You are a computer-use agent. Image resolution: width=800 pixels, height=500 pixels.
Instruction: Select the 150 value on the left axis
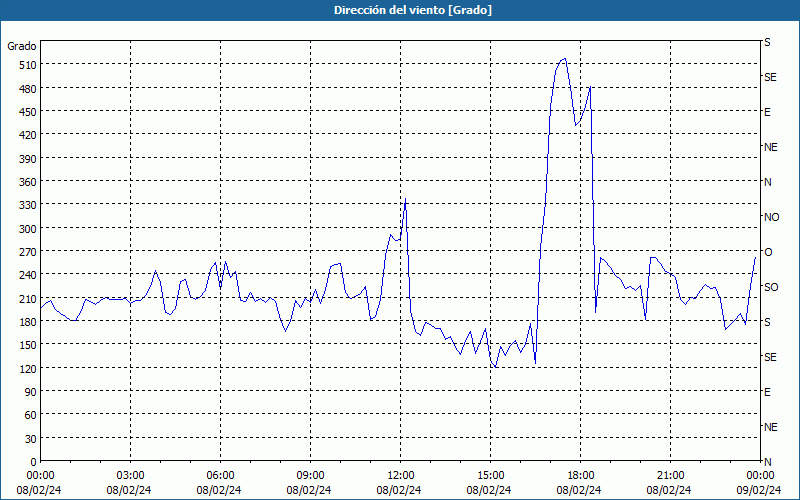pos(27,345)
